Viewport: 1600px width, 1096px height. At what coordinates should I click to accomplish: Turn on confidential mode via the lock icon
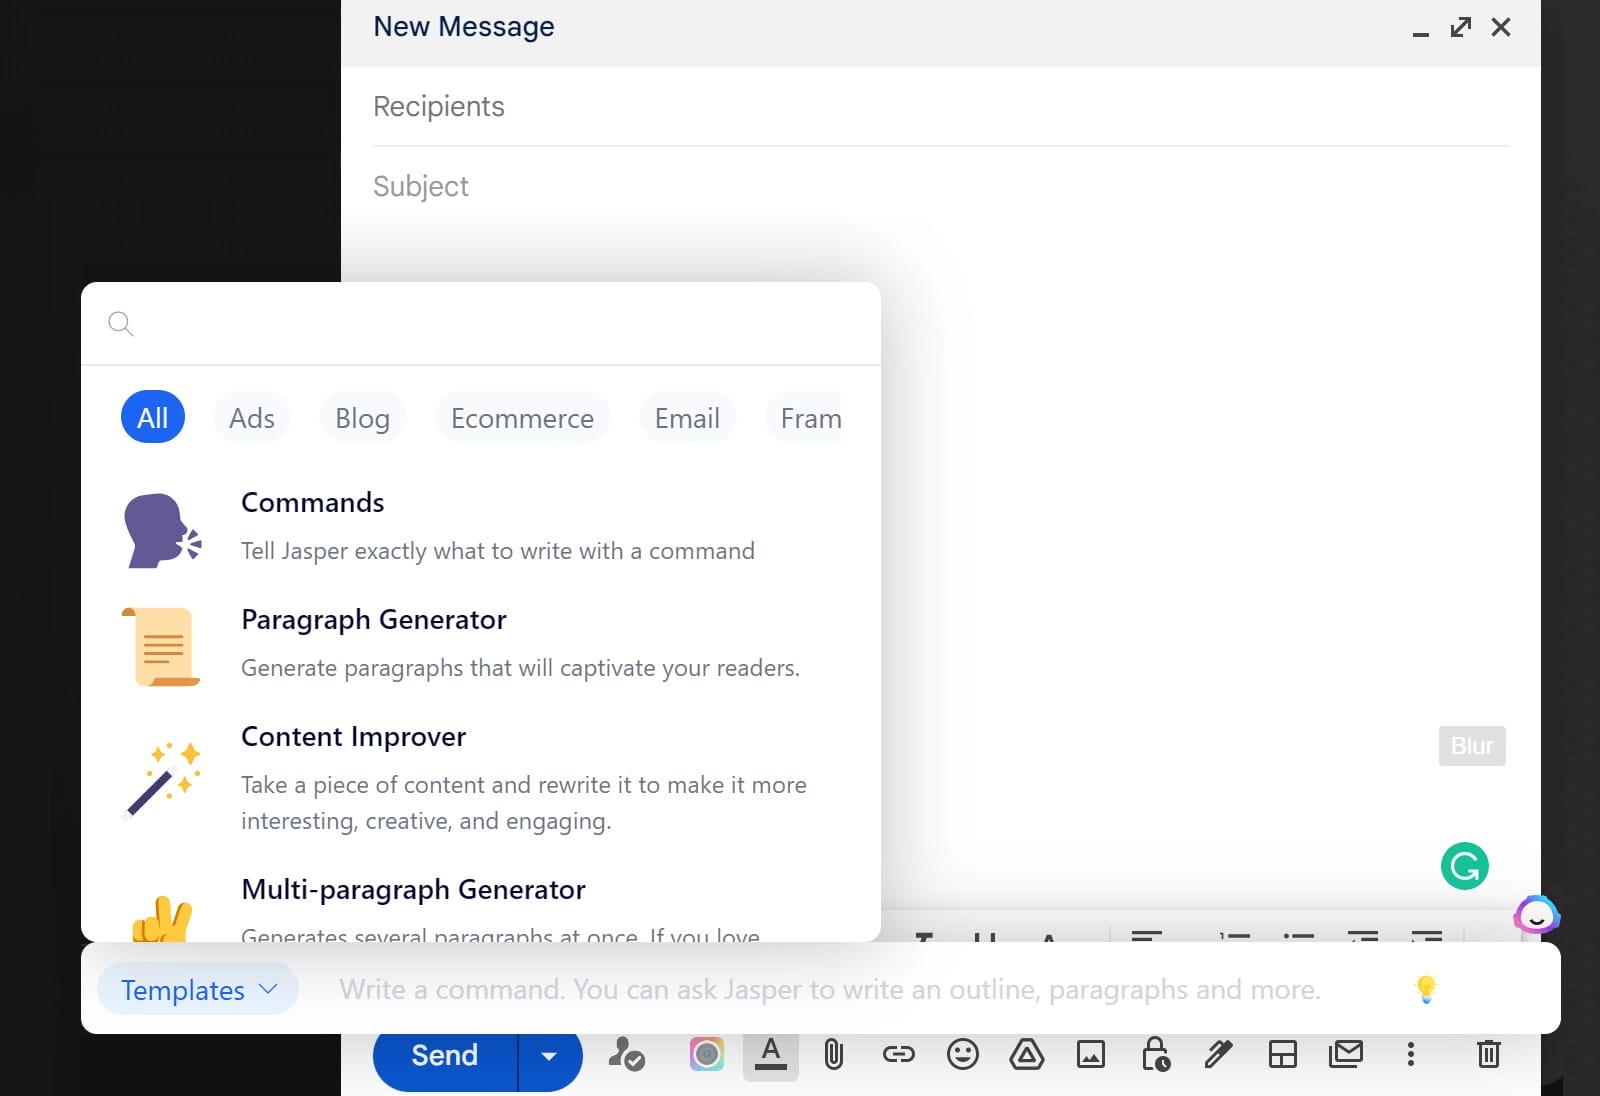(1156, 1054)
